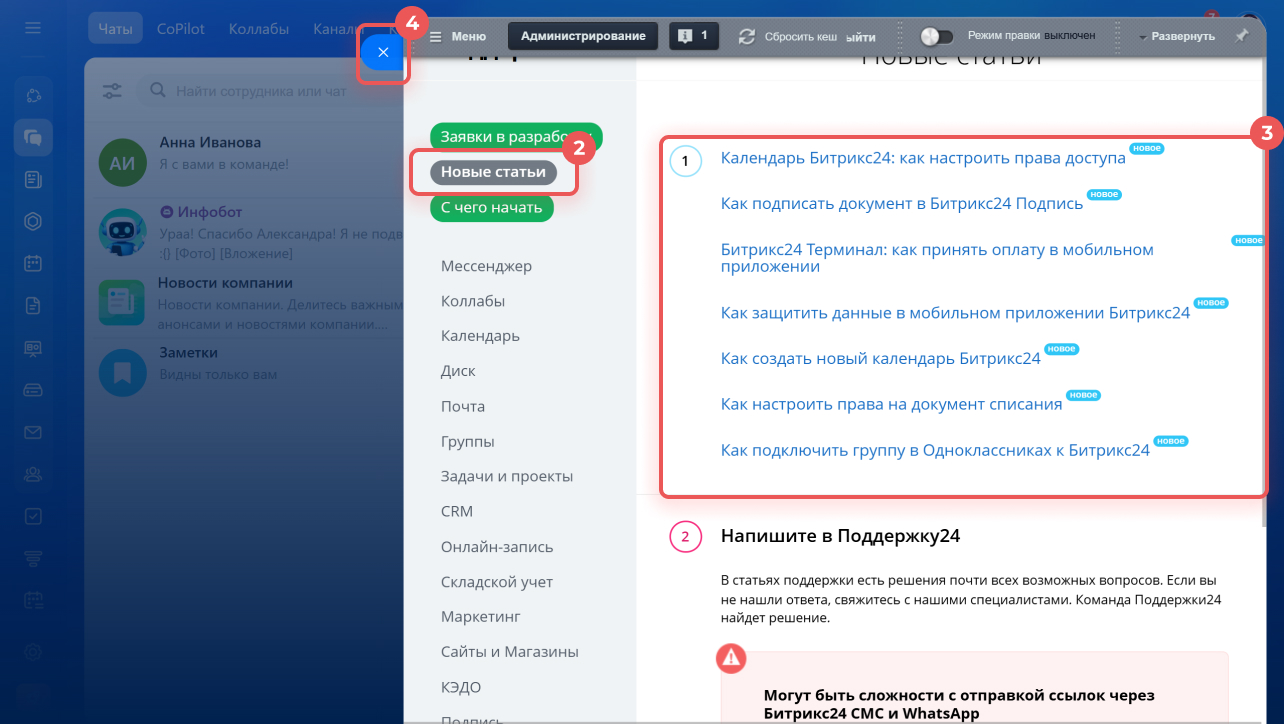1286x724 pixels.
Task: Open the Задачи и проекты help section
Action: (507, 476)
